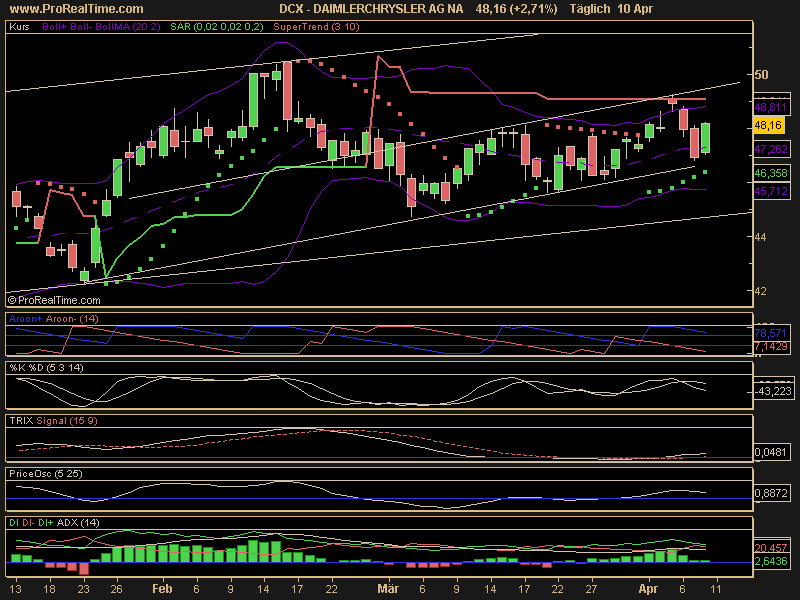
Task: Select the Kurs price panel label
Action: click(x=19, y=27)
